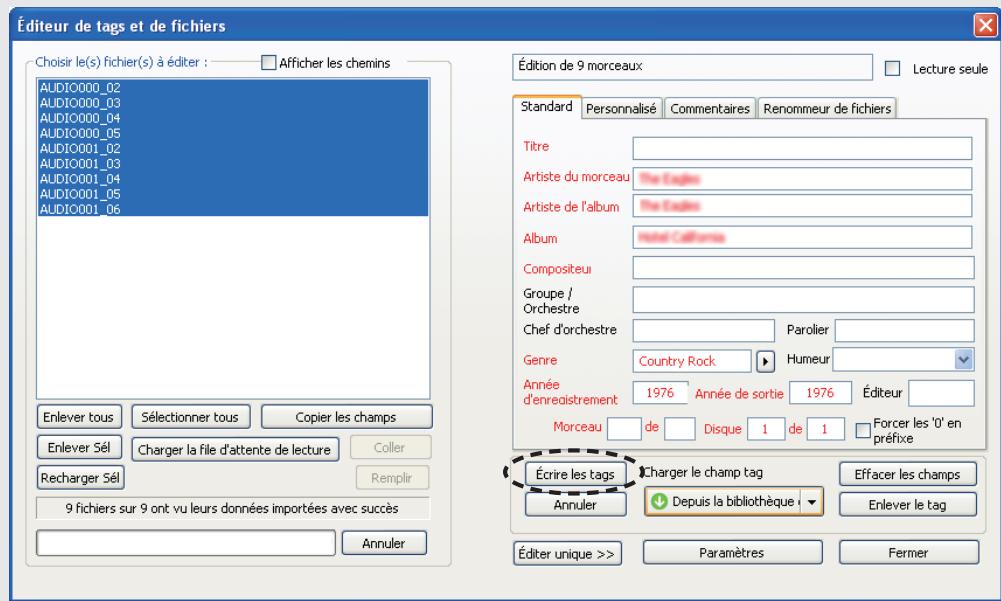The height and width of the screenshot is (601, 1001).
Task: Open the Commentaires tab
Action: click(710, 109)
